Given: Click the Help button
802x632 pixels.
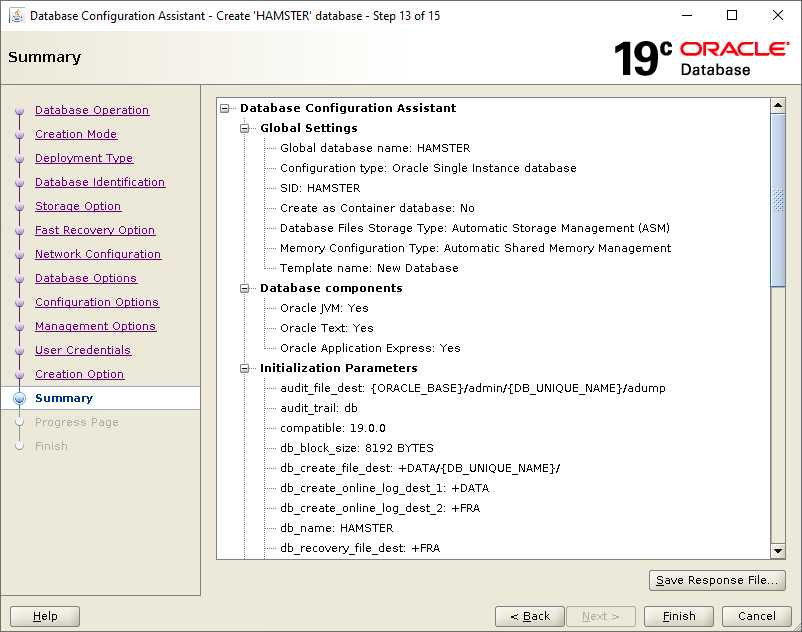Looking at the screenshot, I should [45, 616].
